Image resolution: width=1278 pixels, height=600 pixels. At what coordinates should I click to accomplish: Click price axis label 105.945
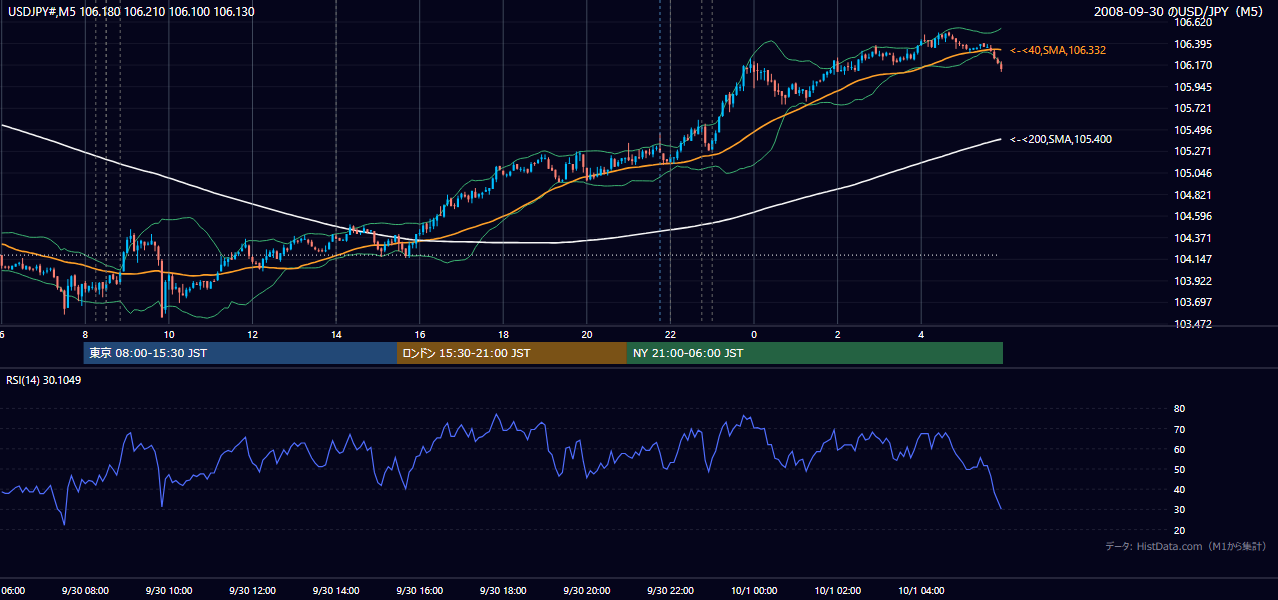point(1194,87)
